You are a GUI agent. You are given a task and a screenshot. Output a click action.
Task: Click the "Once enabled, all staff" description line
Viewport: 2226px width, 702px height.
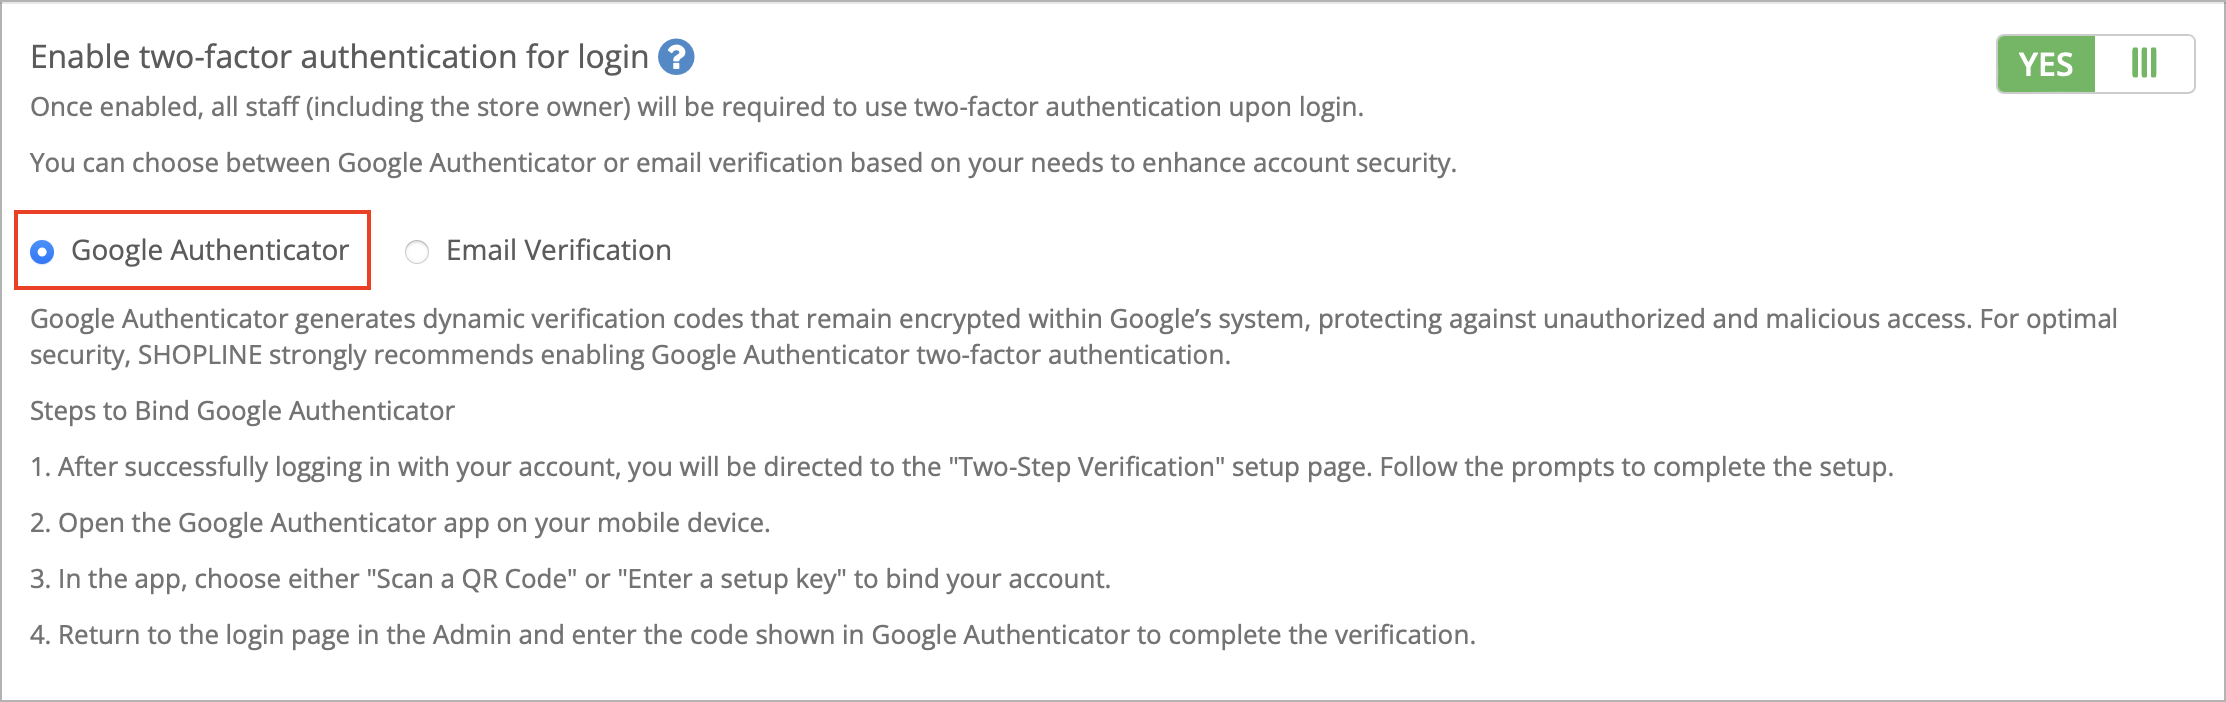coord(696,107)
